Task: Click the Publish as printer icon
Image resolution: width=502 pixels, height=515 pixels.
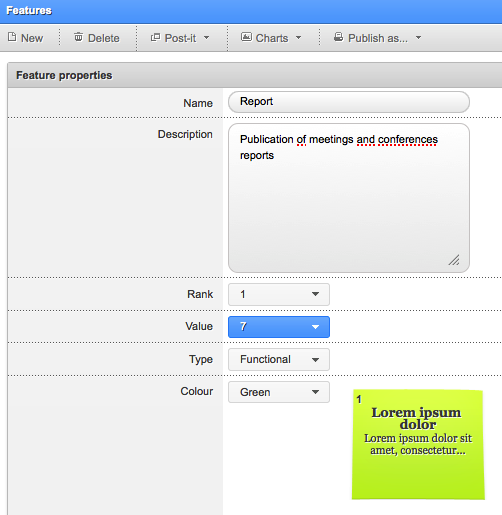Action: 338,37
